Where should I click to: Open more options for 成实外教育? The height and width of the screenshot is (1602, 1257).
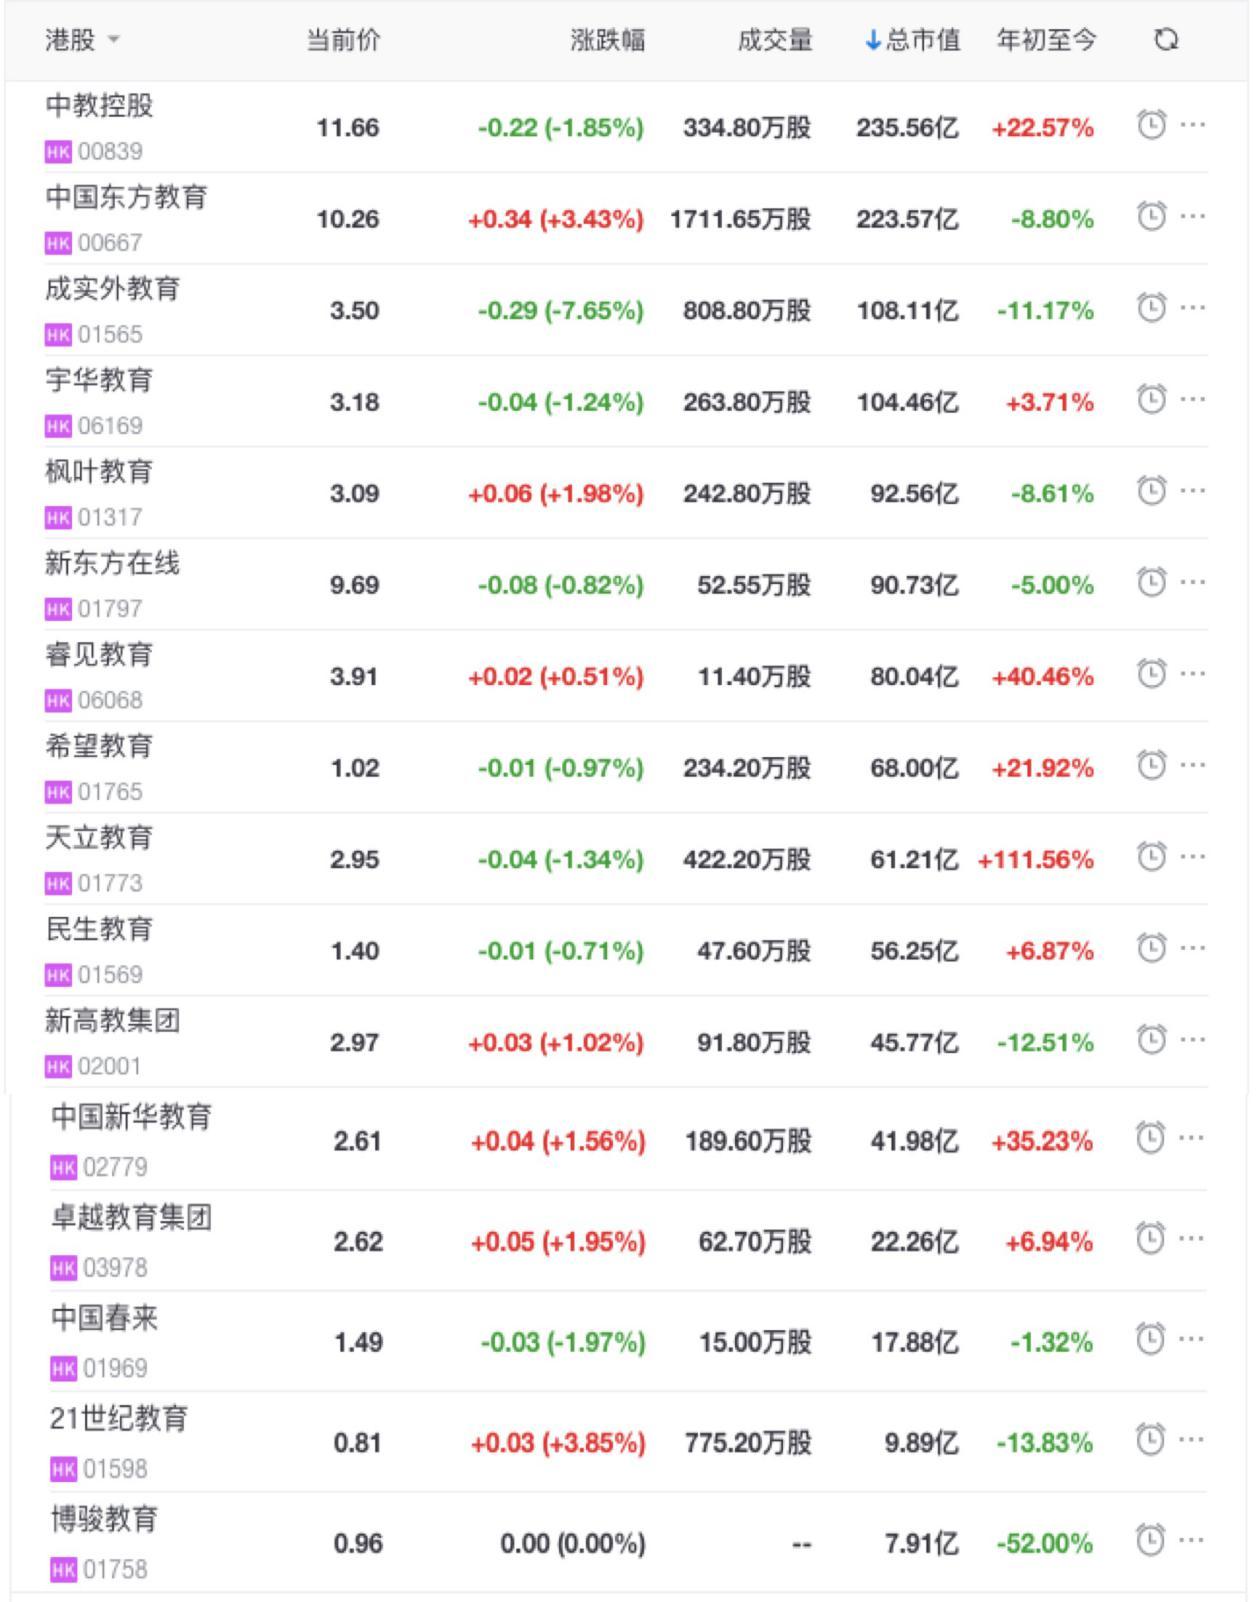(1192, 308)
